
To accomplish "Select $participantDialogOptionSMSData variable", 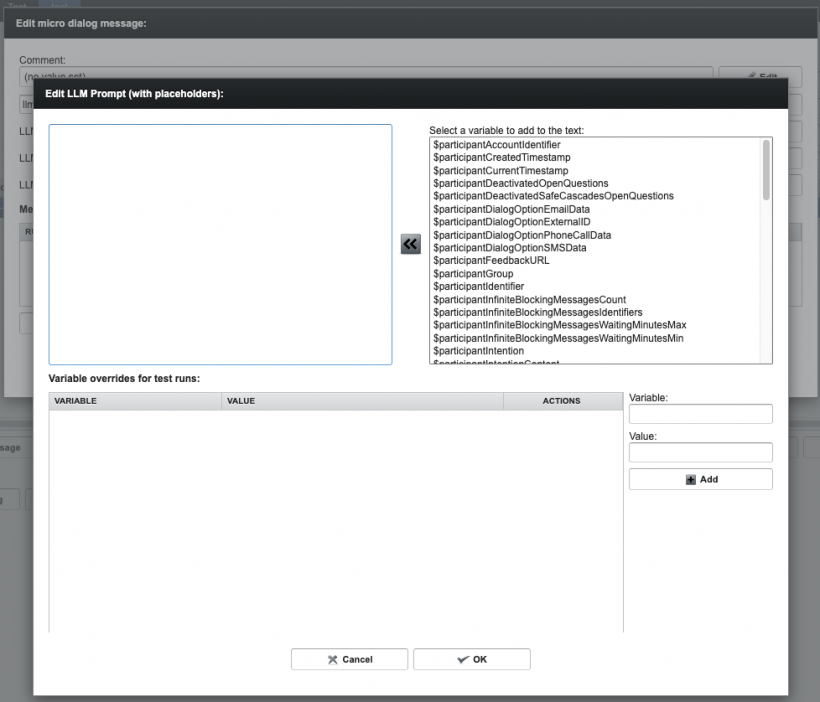I will (509, 247).
